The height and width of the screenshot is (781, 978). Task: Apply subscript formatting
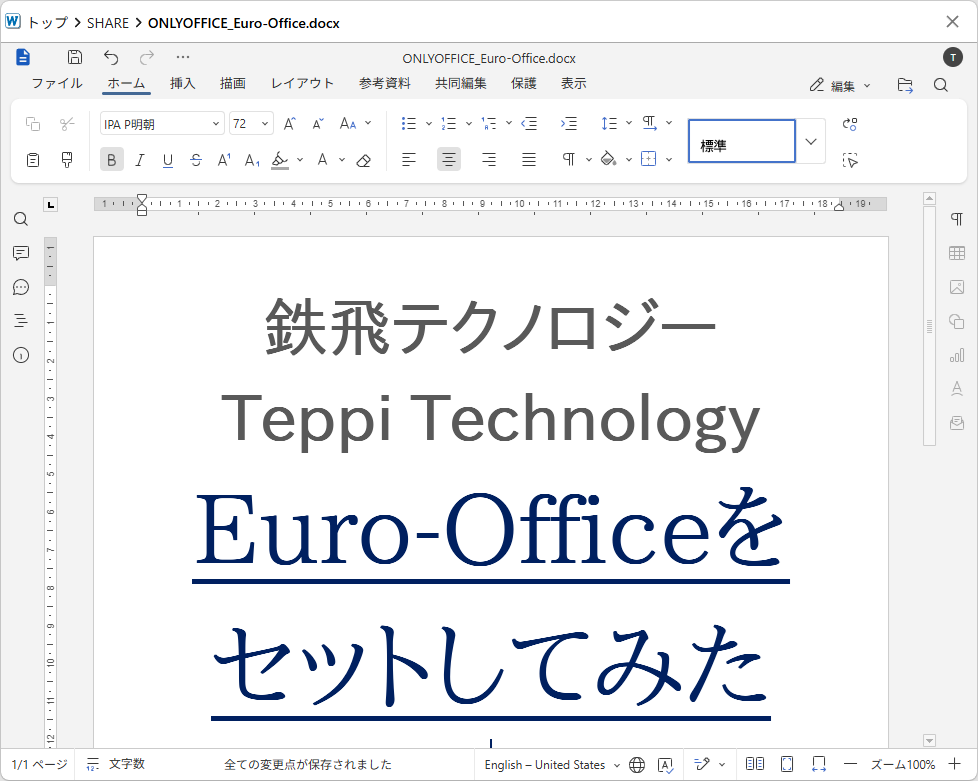point(252,160)
